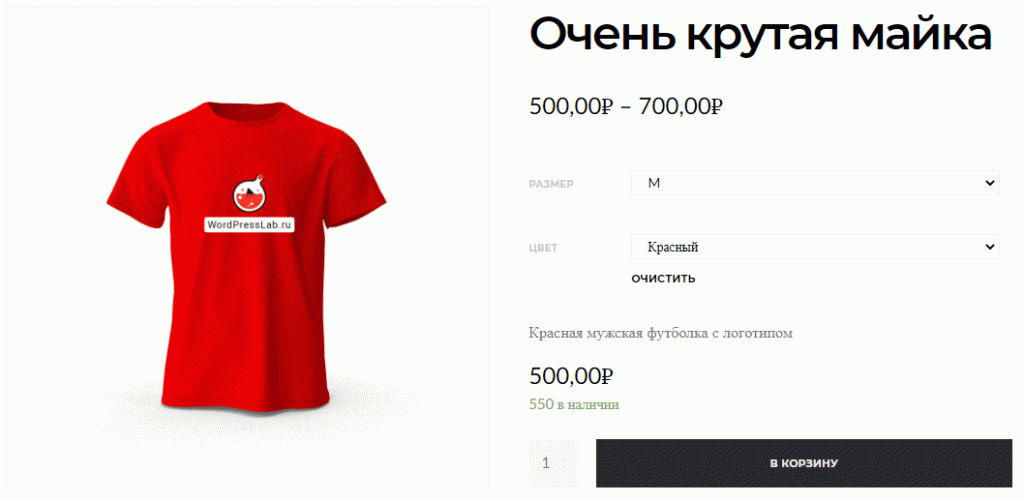
Task: Click ОЧИСТИТЬ to reset selected options
Action: [663, 279]
